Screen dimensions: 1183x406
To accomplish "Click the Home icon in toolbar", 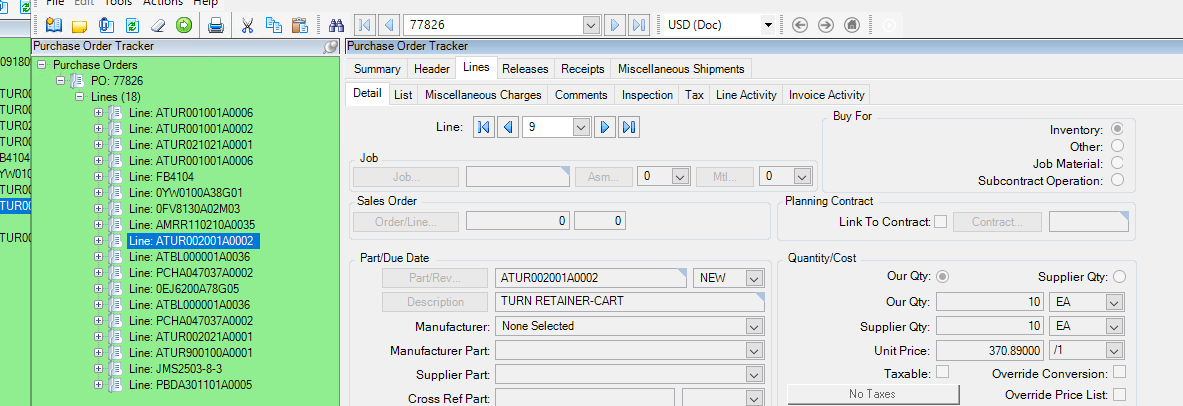I will [x=852, y=25].
